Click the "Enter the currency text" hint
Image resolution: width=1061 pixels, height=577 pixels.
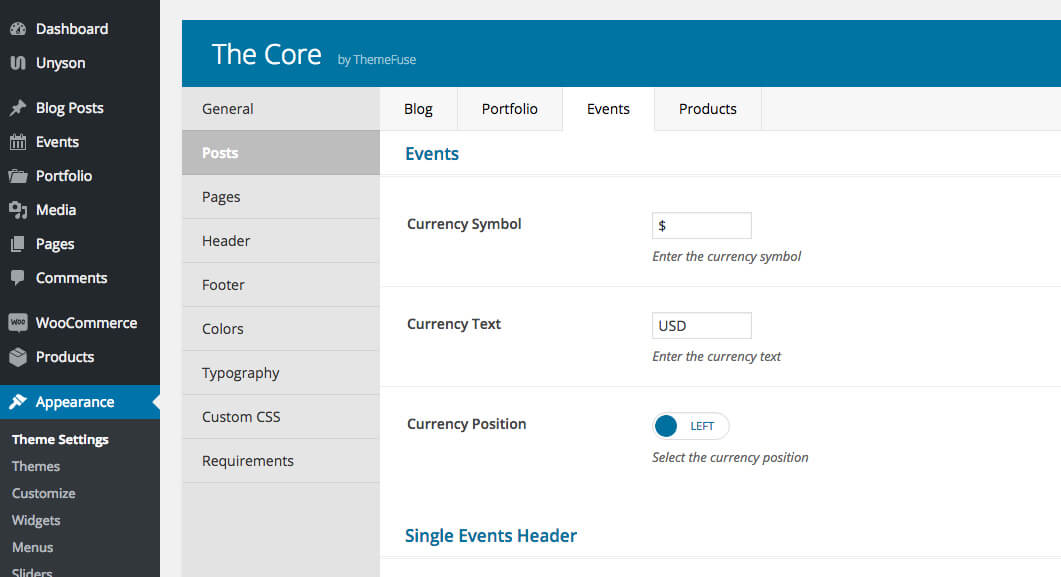coord(716,356)
